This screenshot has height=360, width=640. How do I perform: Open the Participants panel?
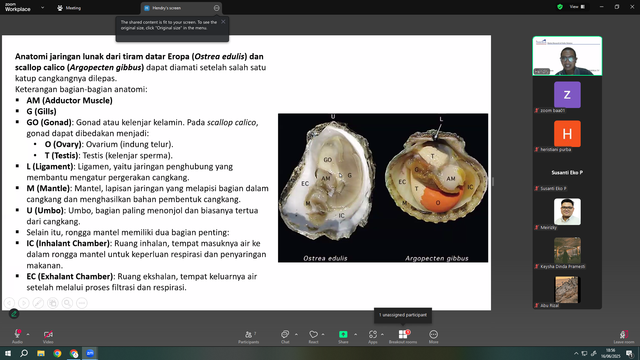pyautogui.click(x=249, y=336)
